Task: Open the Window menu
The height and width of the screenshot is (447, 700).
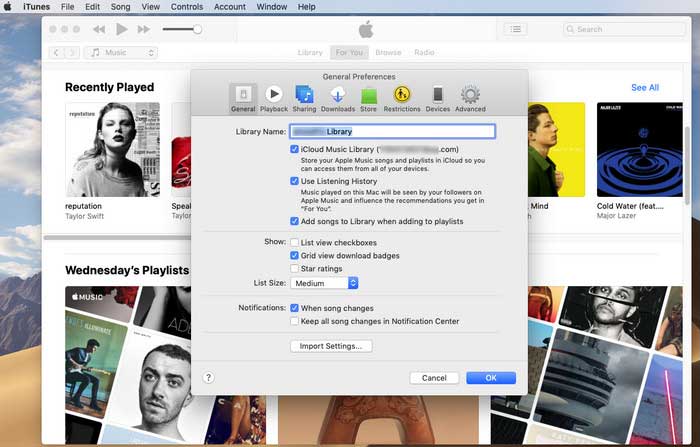Action: click(x=272, y=7)
